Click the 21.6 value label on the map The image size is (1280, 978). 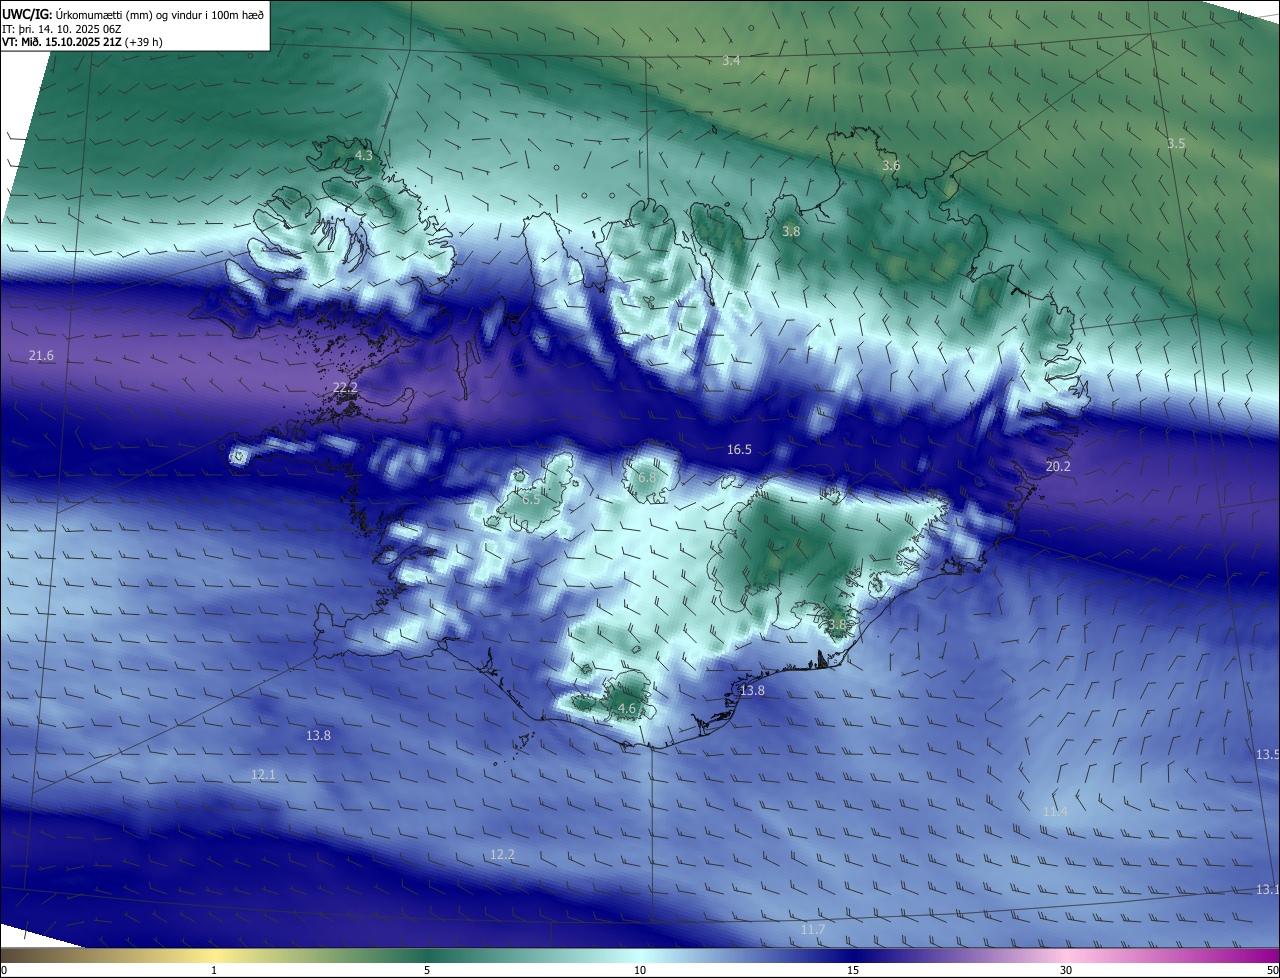41,356
